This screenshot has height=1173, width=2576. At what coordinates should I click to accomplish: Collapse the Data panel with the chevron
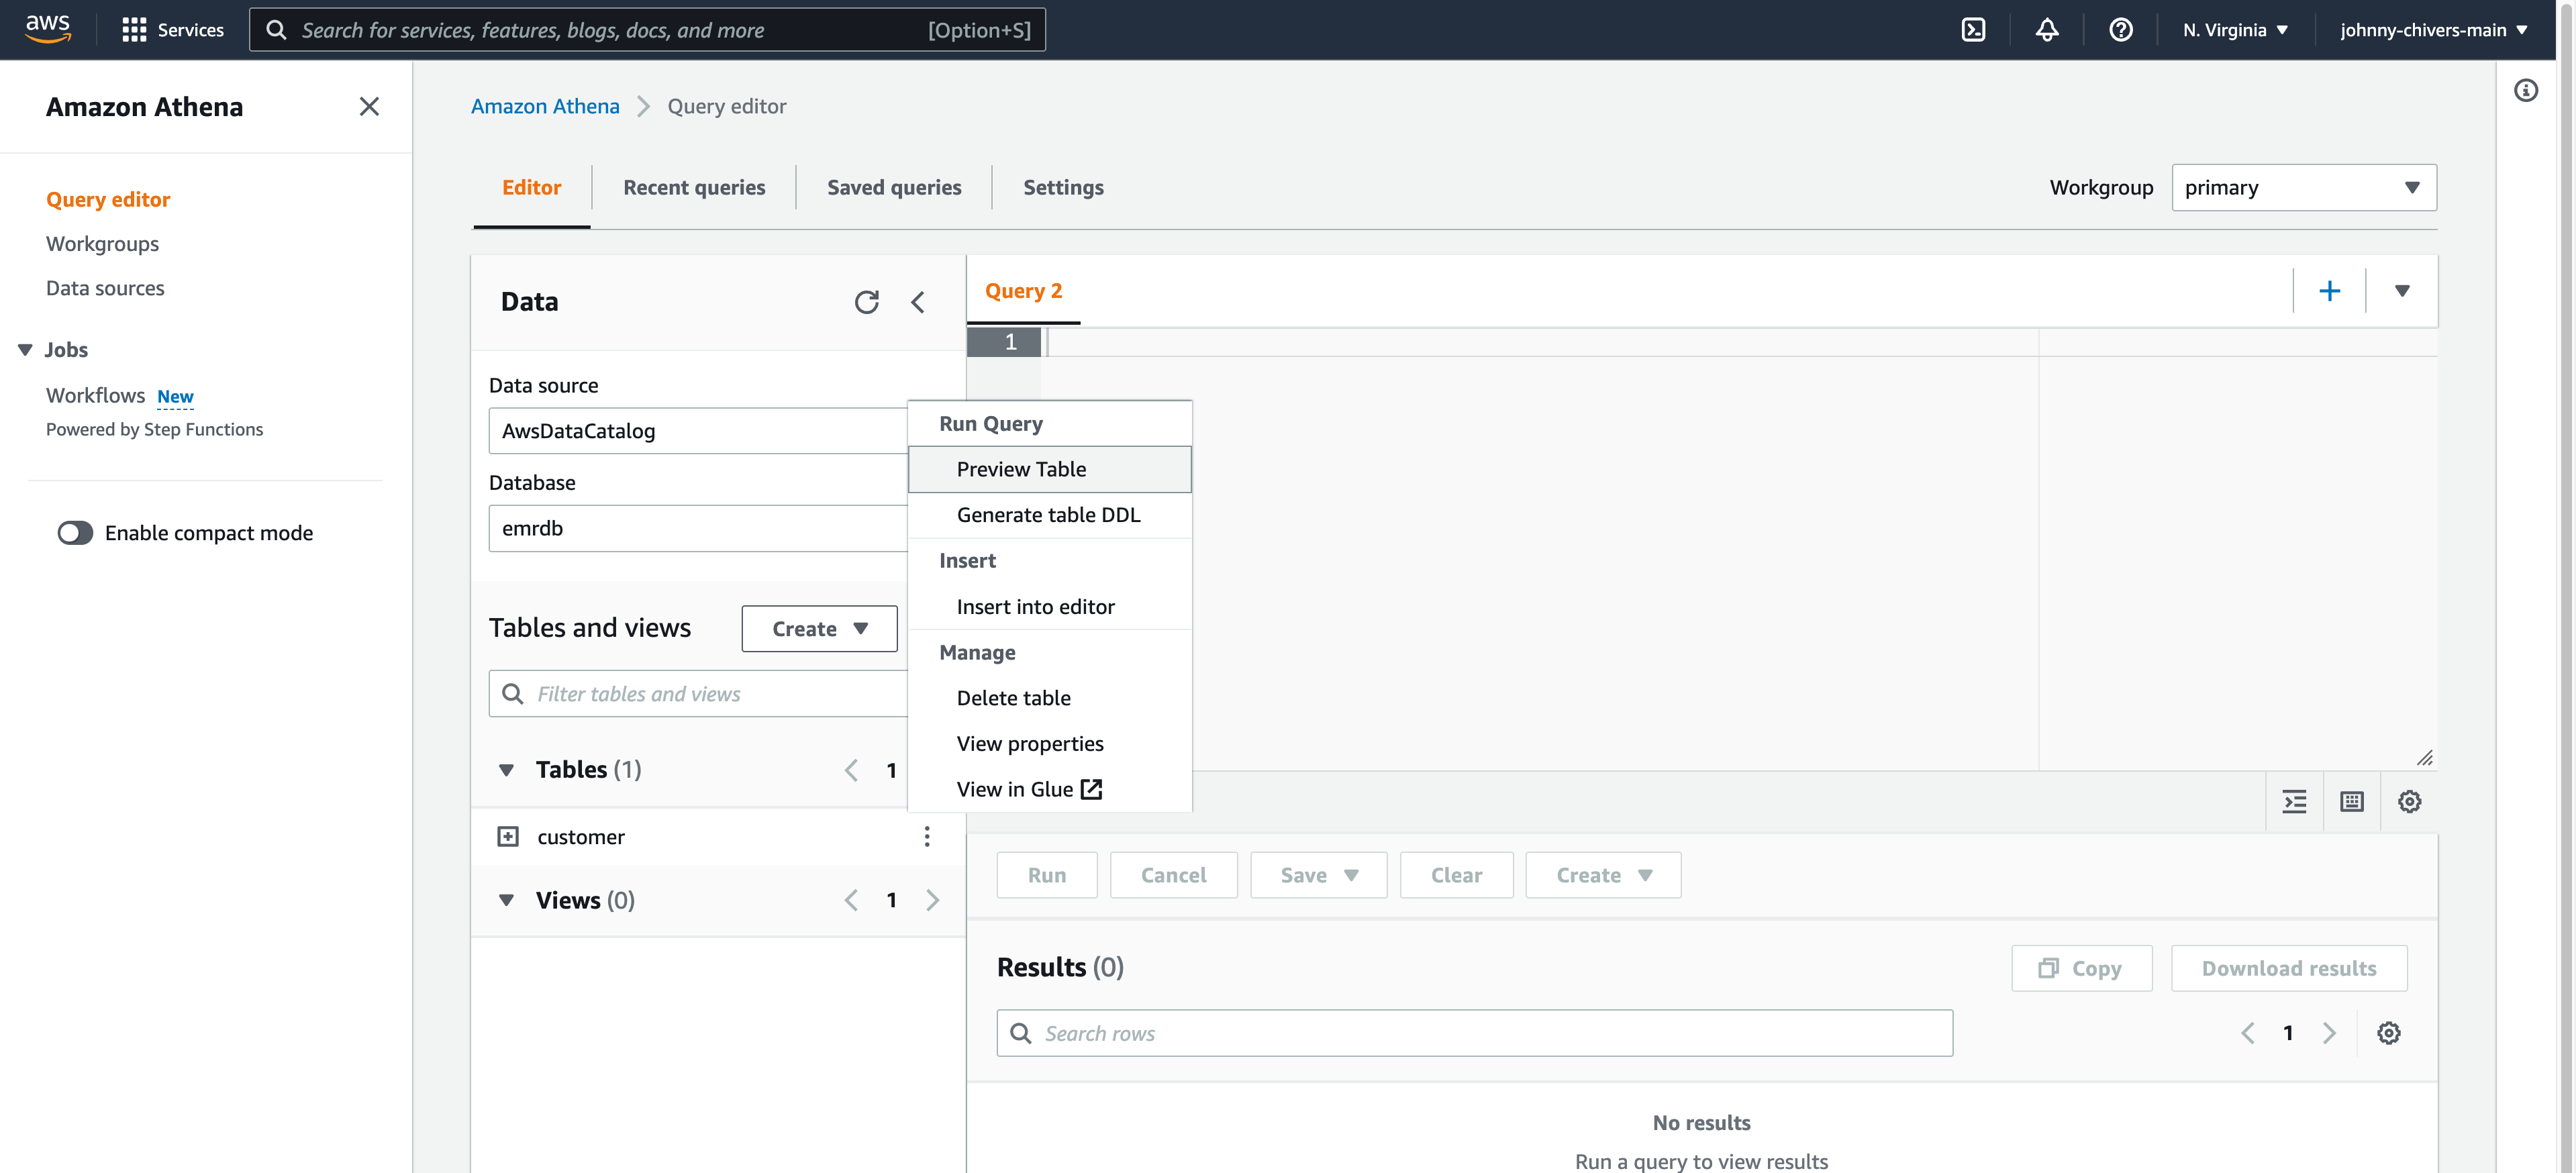click(918, 302)
